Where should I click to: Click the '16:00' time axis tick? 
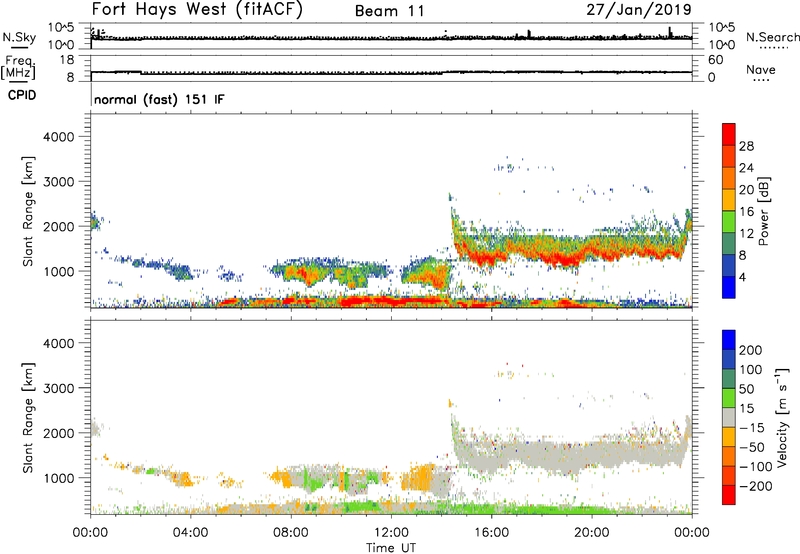491,533
